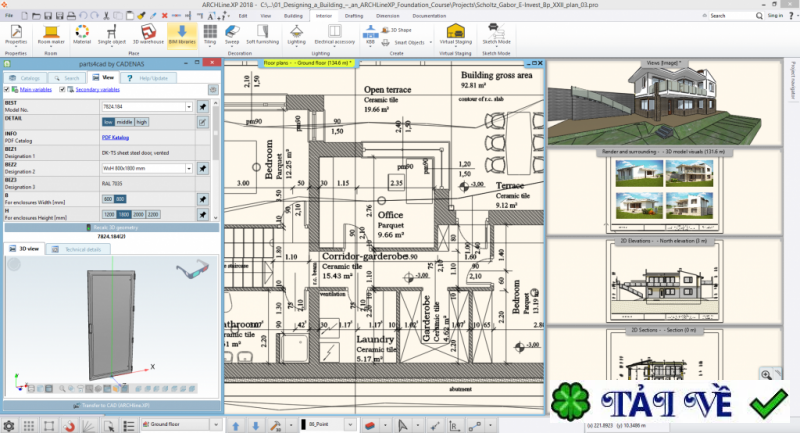
Task: Set detail level to high
Action: coord(142,121)
